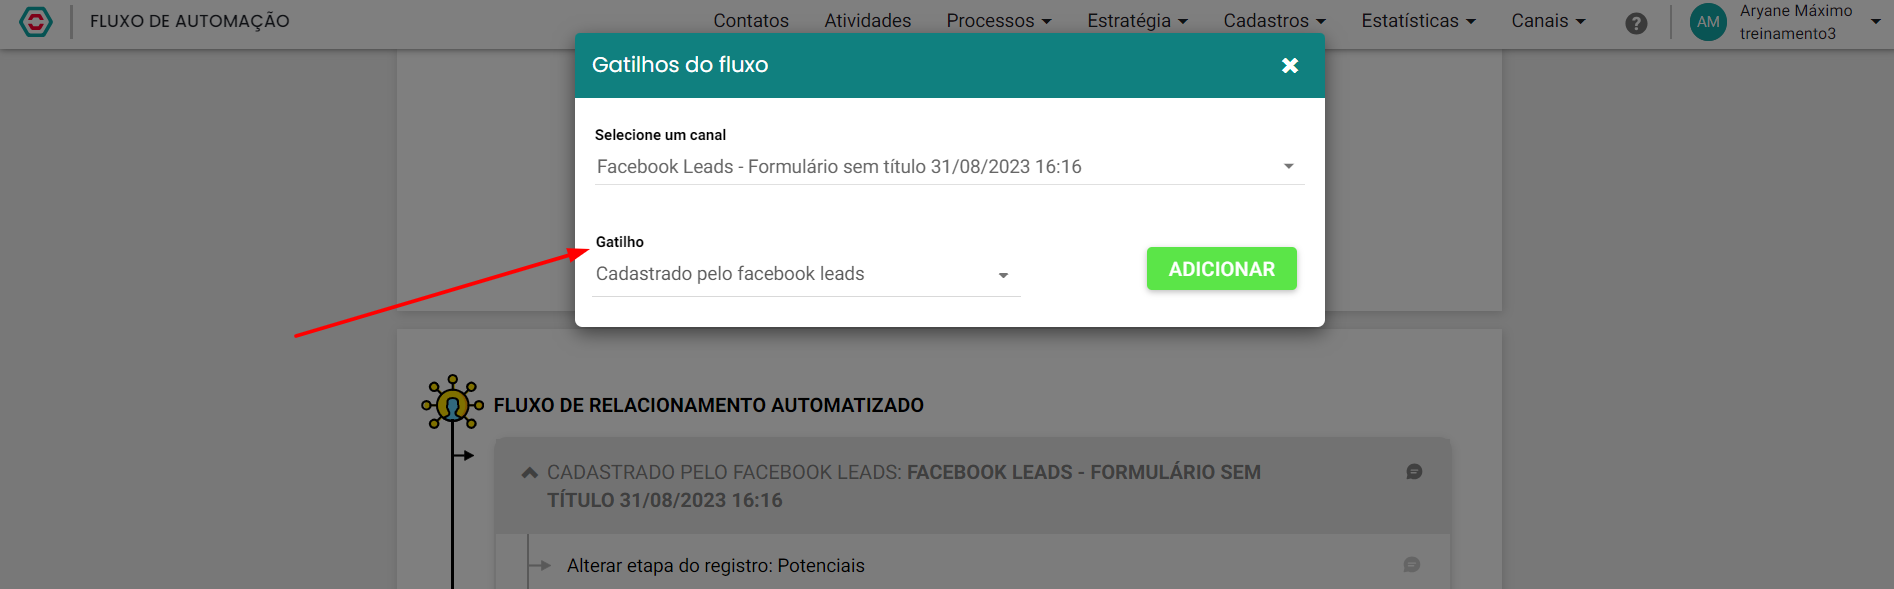Image resolution: width=1894 pixels, height=589 pixels.
Task: Click the automated relationship flow network icon
Action: click(x=452, y=402)
